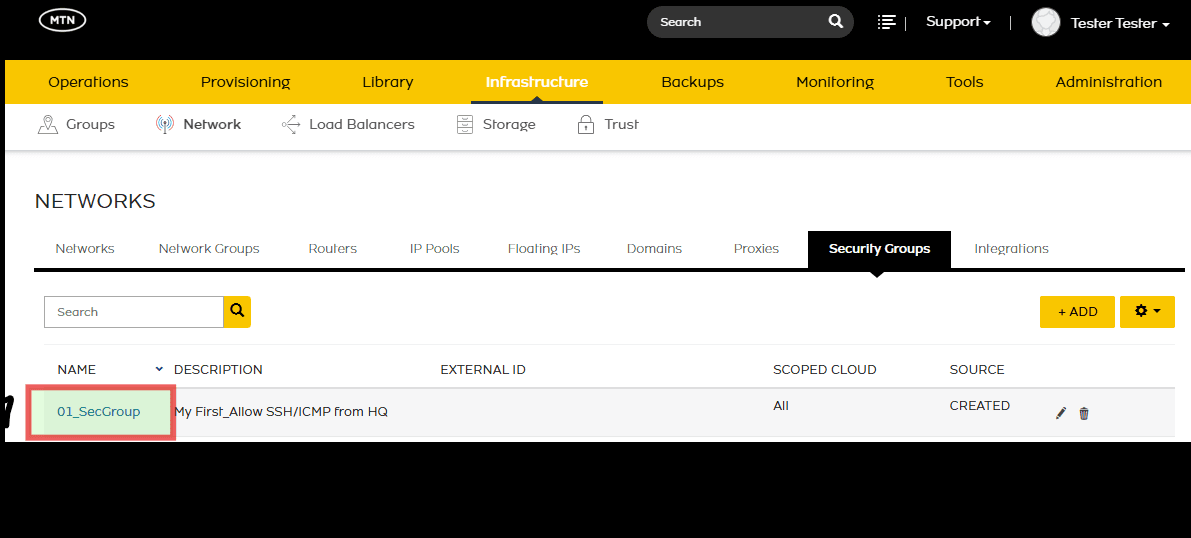This screenshot has height=538, width=1191.
Task: Click the EXTERNAL ID column header
Action: pos(483,369)
